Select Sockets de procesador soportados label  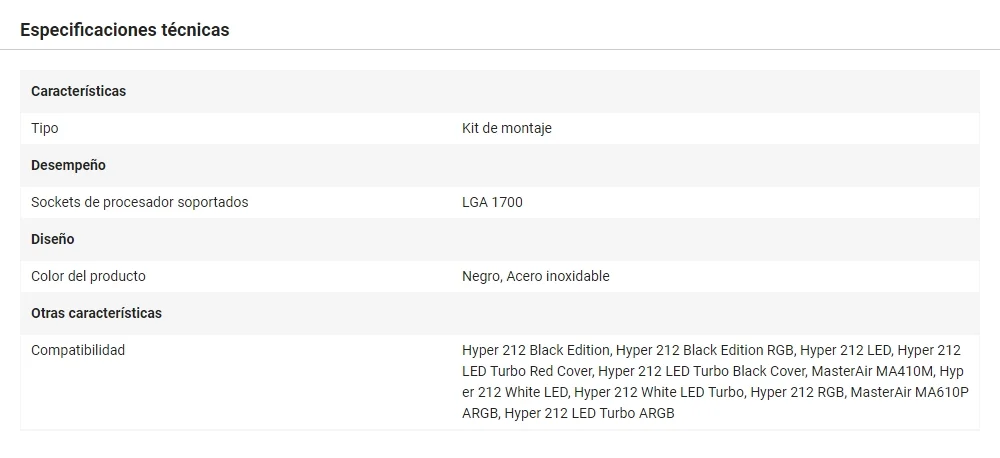(139, 202)
